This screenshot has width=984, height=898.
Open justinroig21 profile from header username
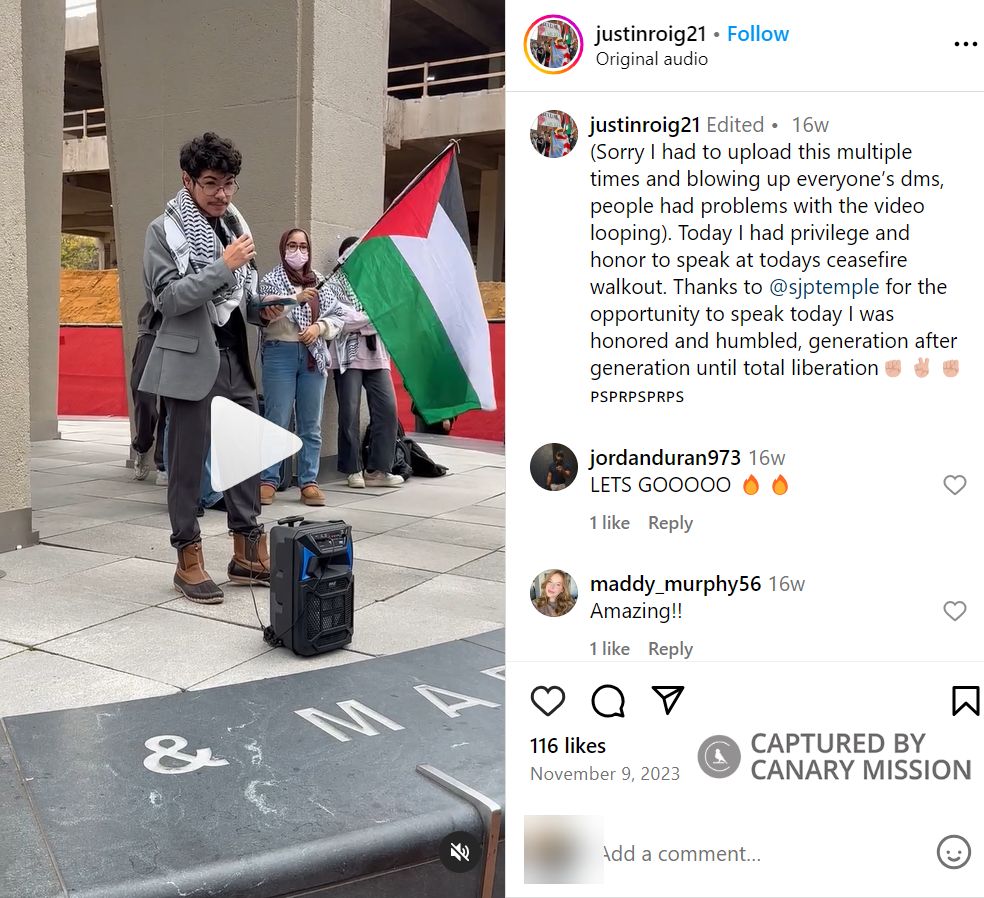pyautogui.click(x=651, y=33)
